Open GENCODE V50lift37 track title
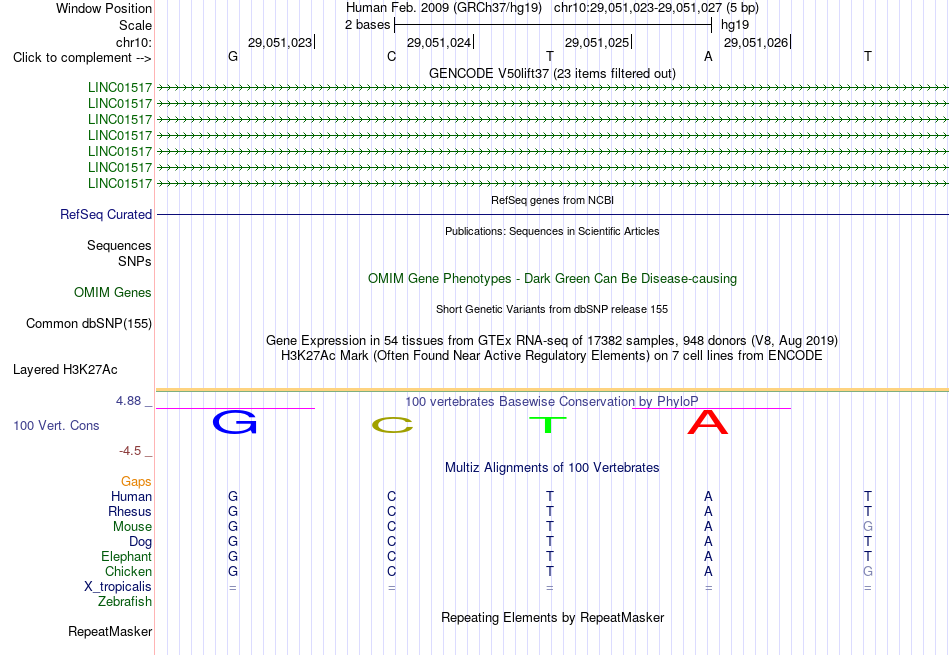The image size is (950, 655). coord(552,73)
